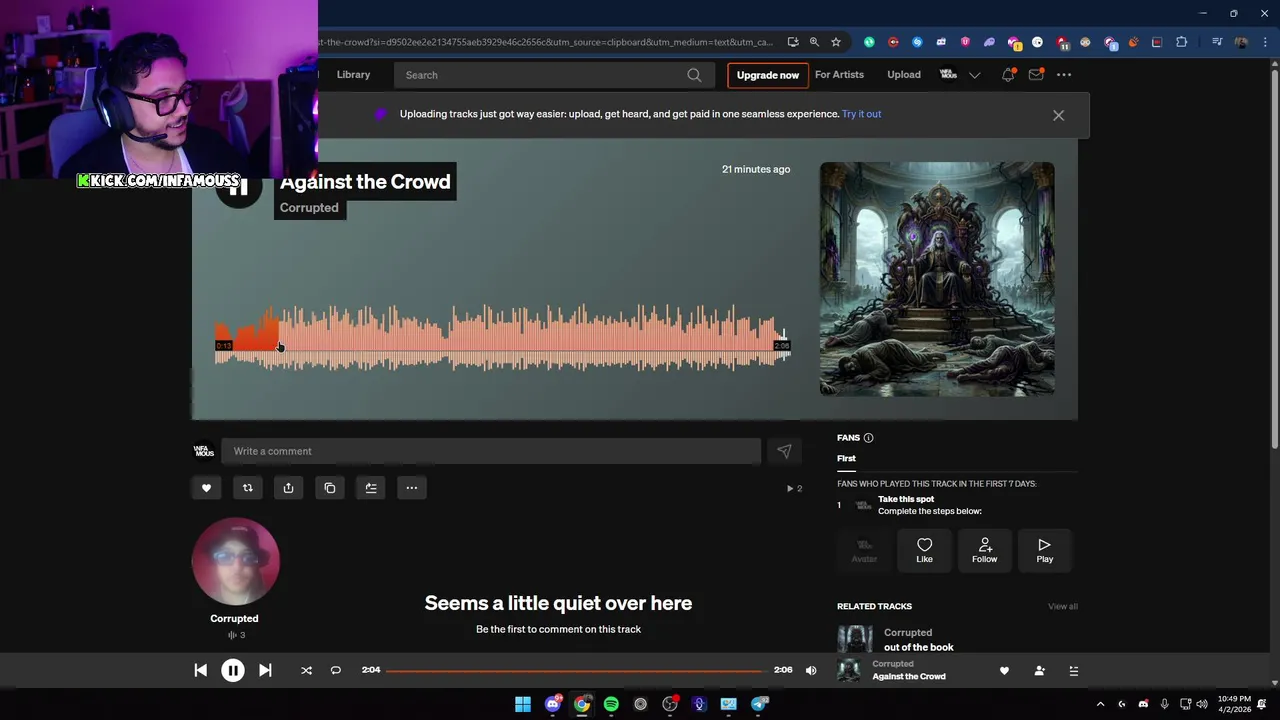Like the playing track in the bottom bar

[1004, 671]
